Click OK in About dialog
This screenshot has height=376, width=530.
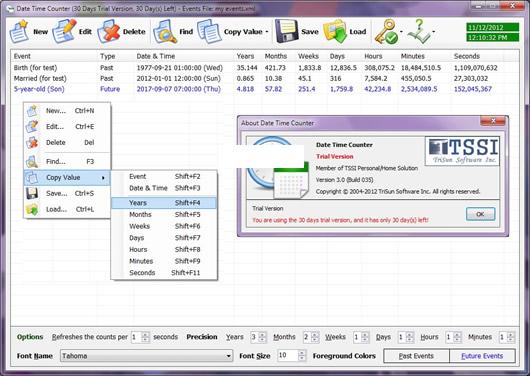[480, 214]
